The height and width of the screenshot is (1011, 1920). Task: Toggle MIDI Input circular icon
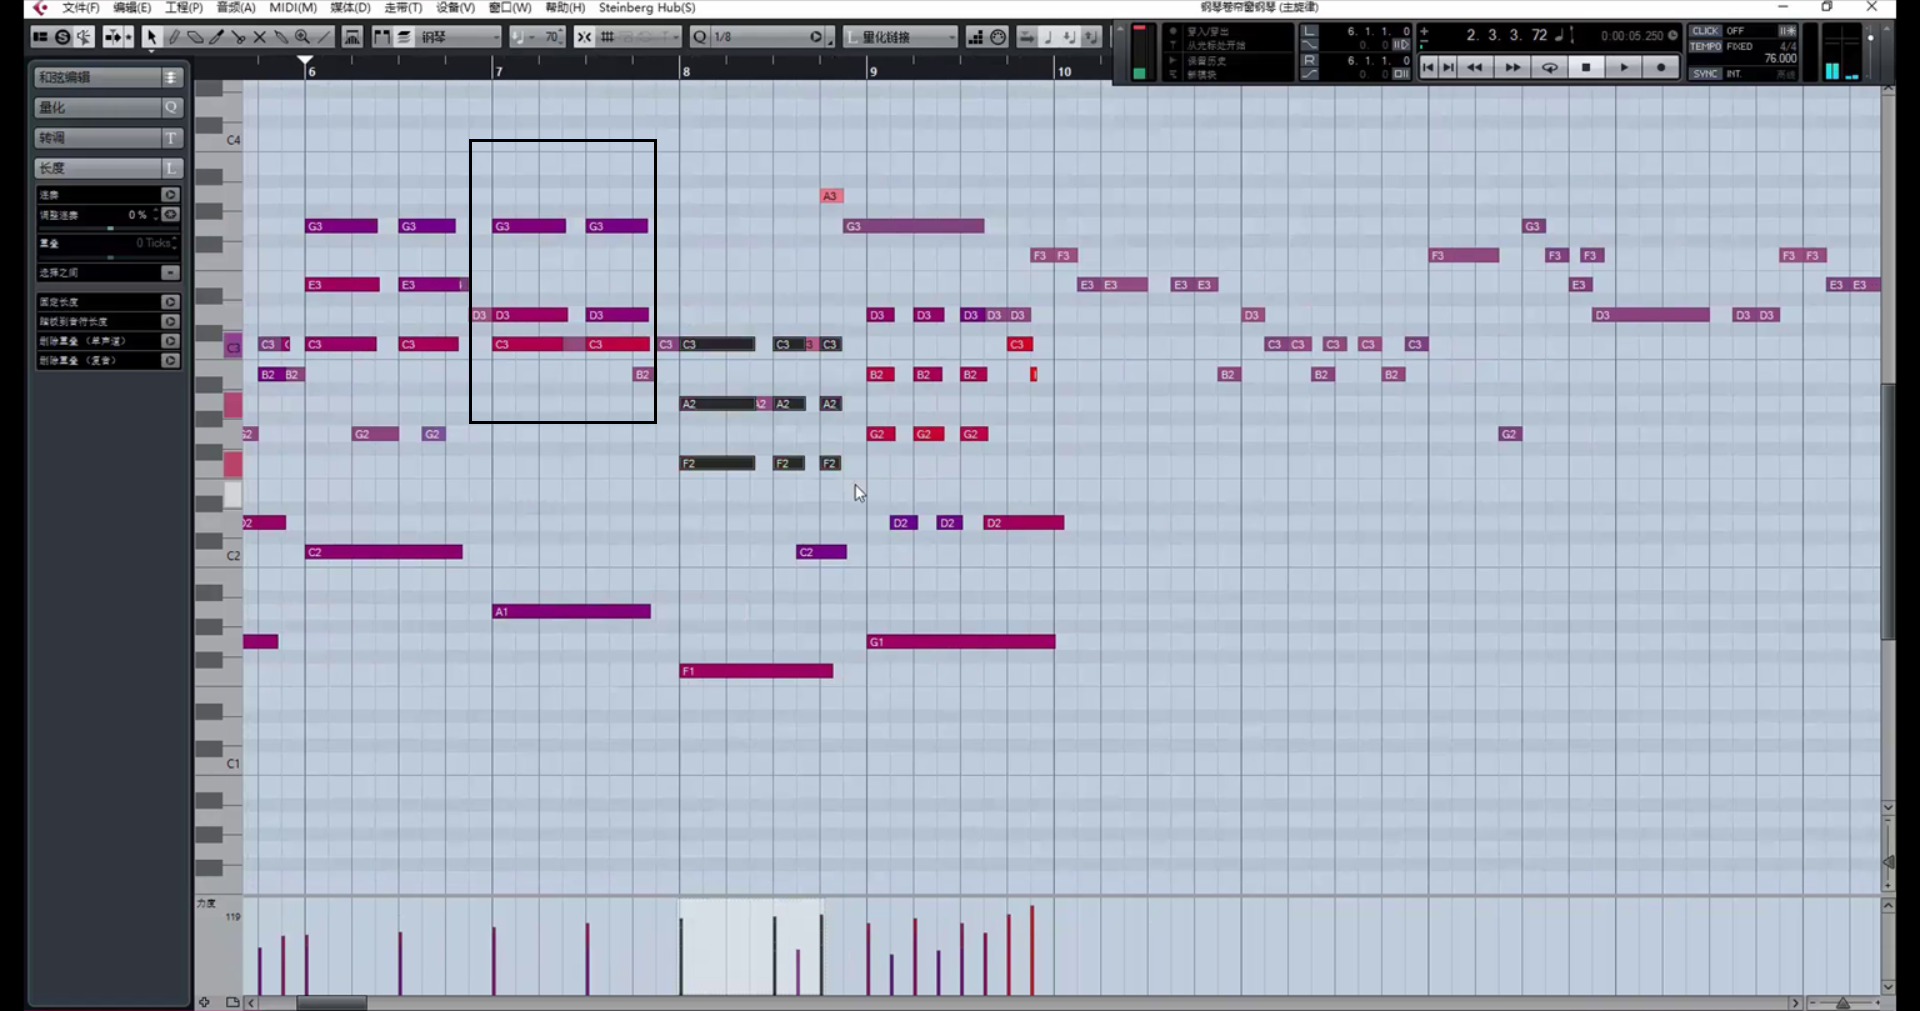coord(998,37)
